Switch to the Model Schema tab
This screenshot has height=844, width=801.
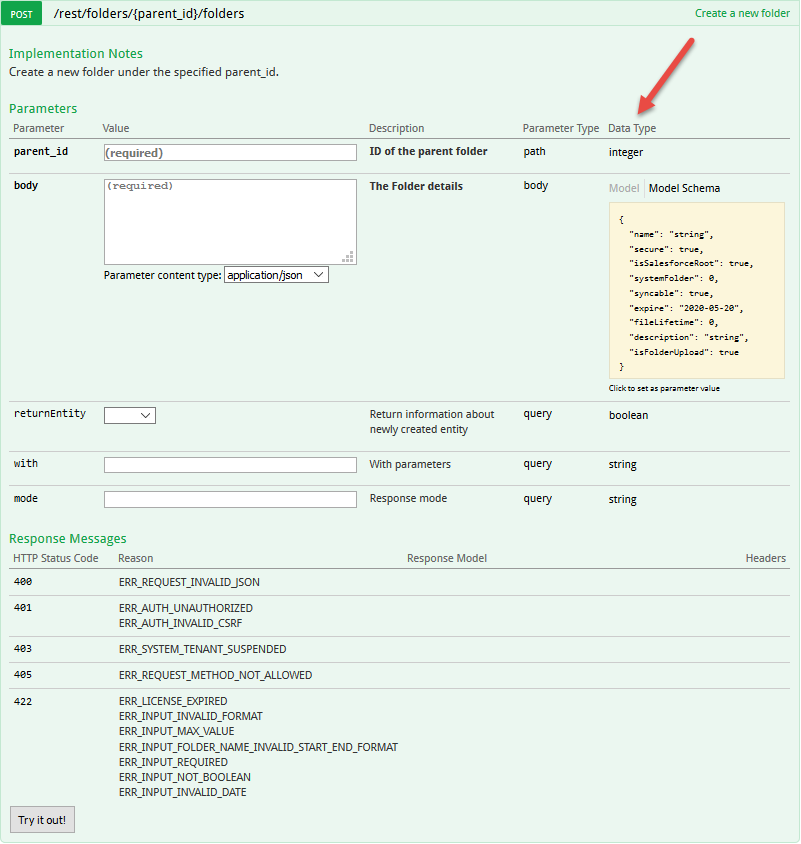[x=684, y=188]
